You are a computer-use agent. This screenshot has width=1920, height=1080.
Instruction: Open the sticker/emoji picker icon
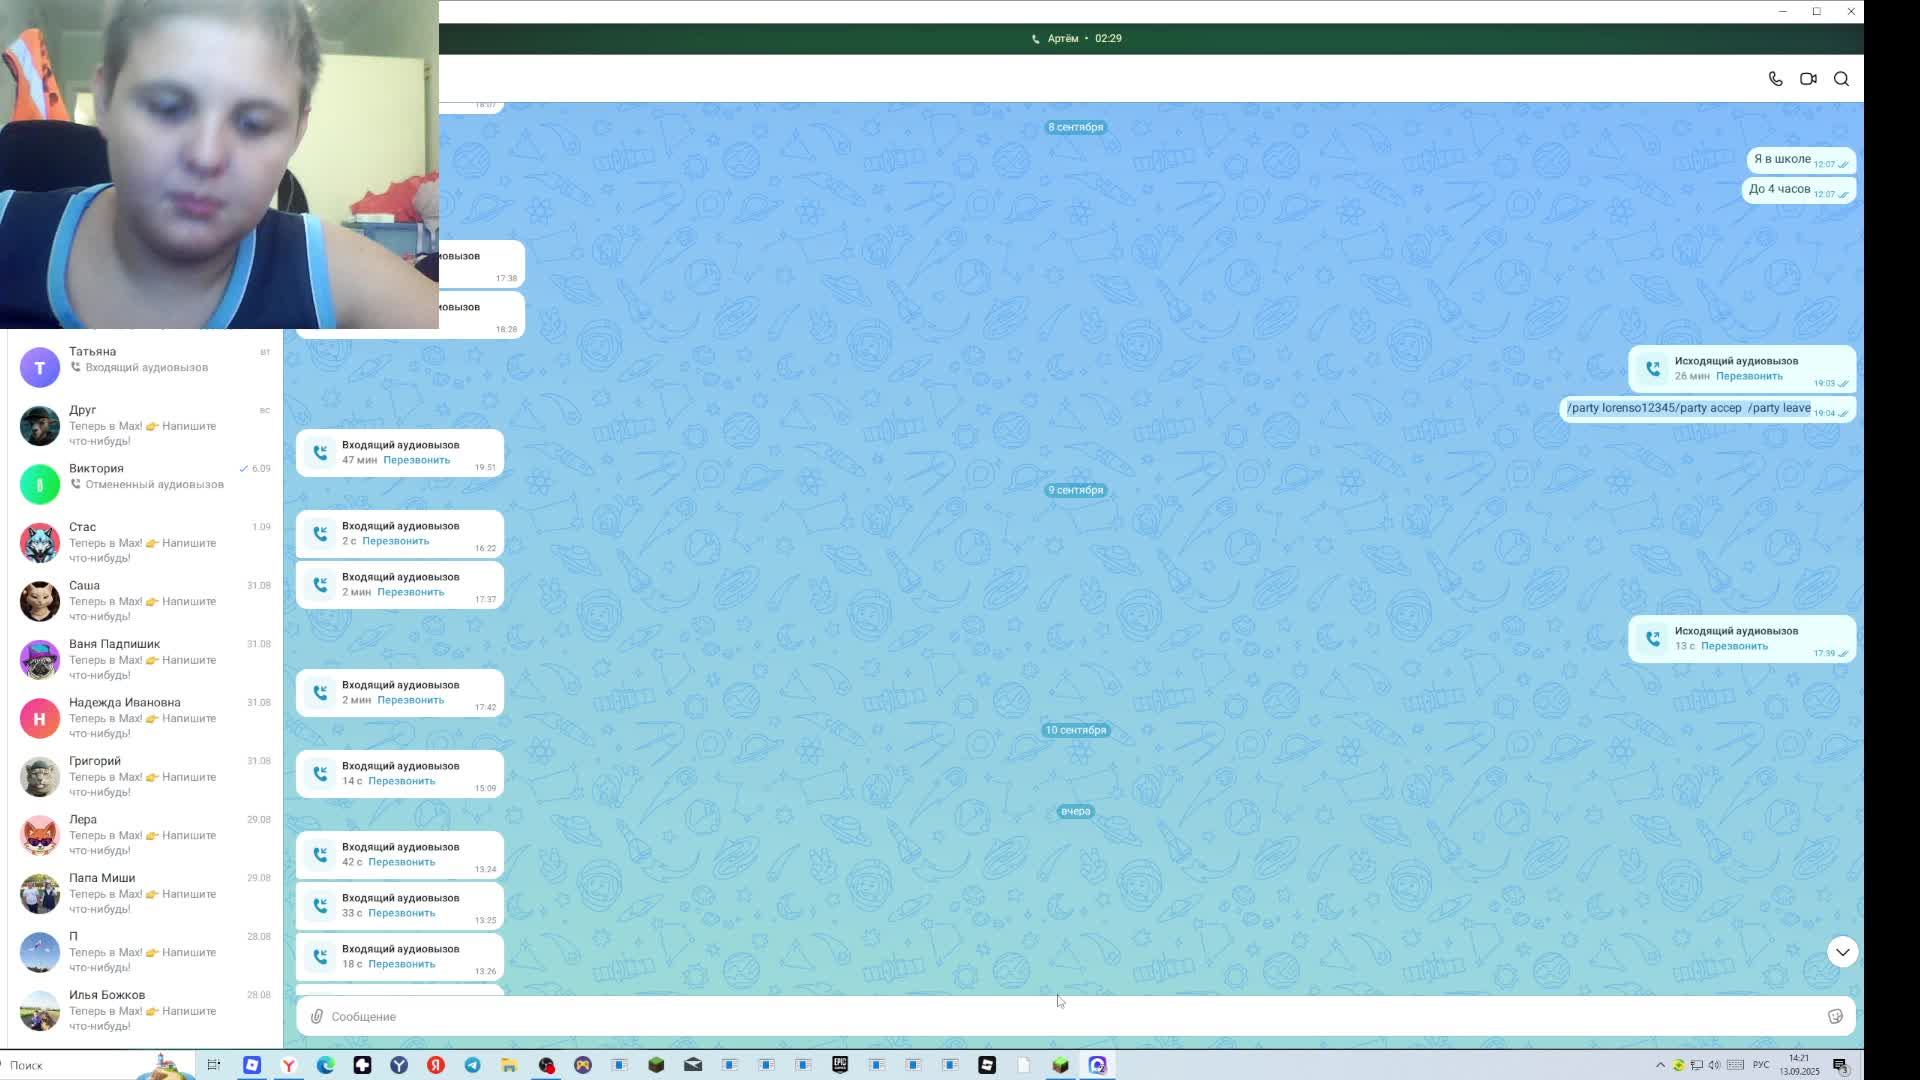pos(1835,1016)
